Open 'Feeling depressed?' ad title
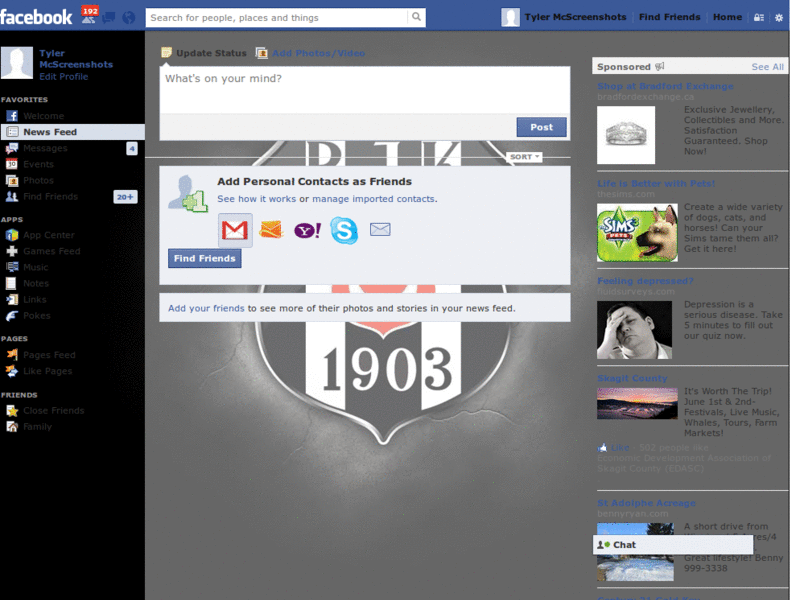 [x=645, y=281]
